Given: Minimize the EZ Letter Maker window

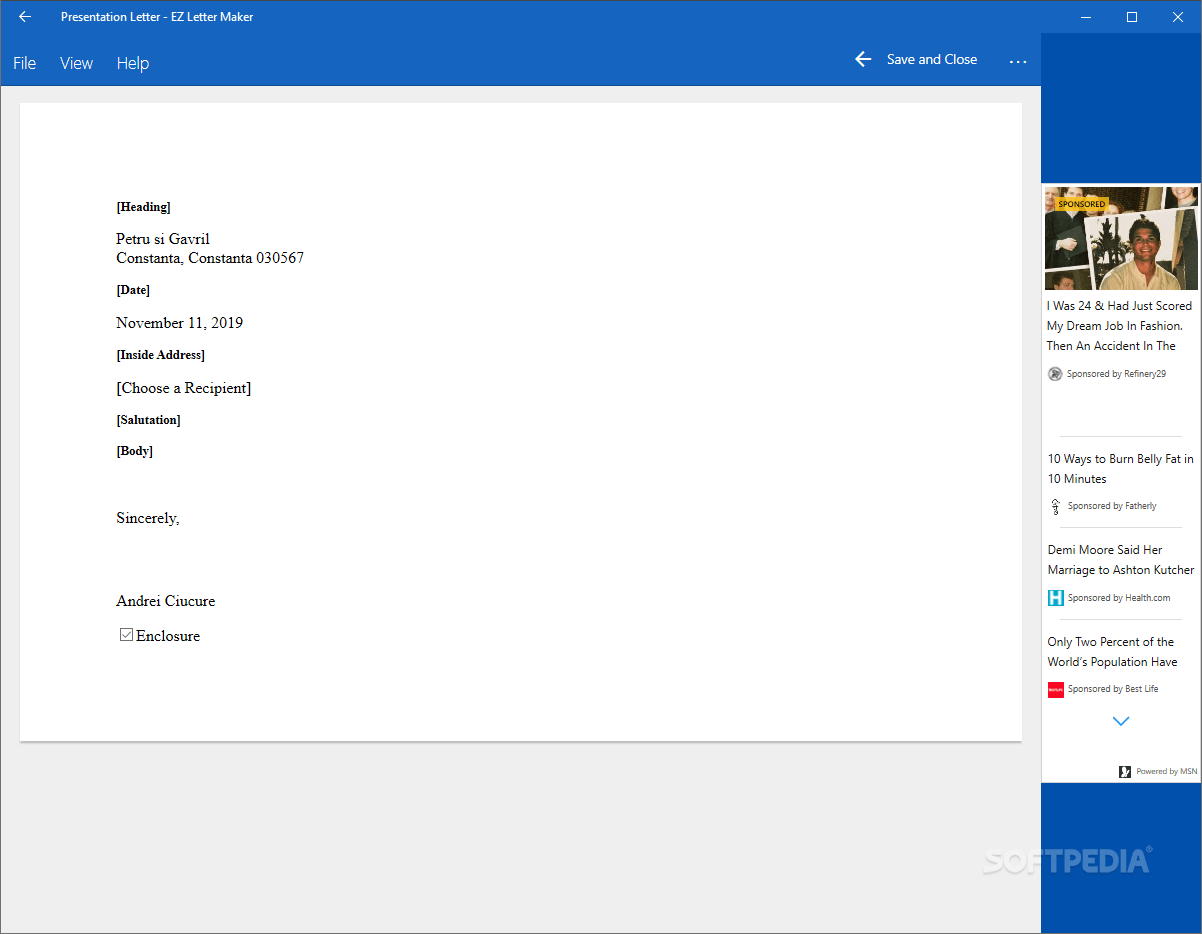Looking at the screenshot, I should pos(1086,17).
